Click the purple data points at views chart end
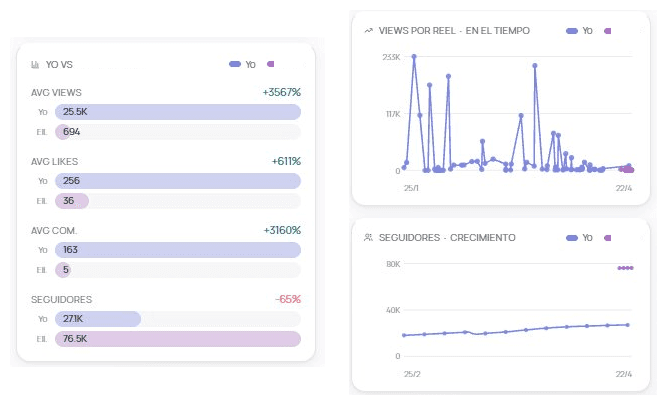Viewport: 667px width, 405px height. (627, 170)
